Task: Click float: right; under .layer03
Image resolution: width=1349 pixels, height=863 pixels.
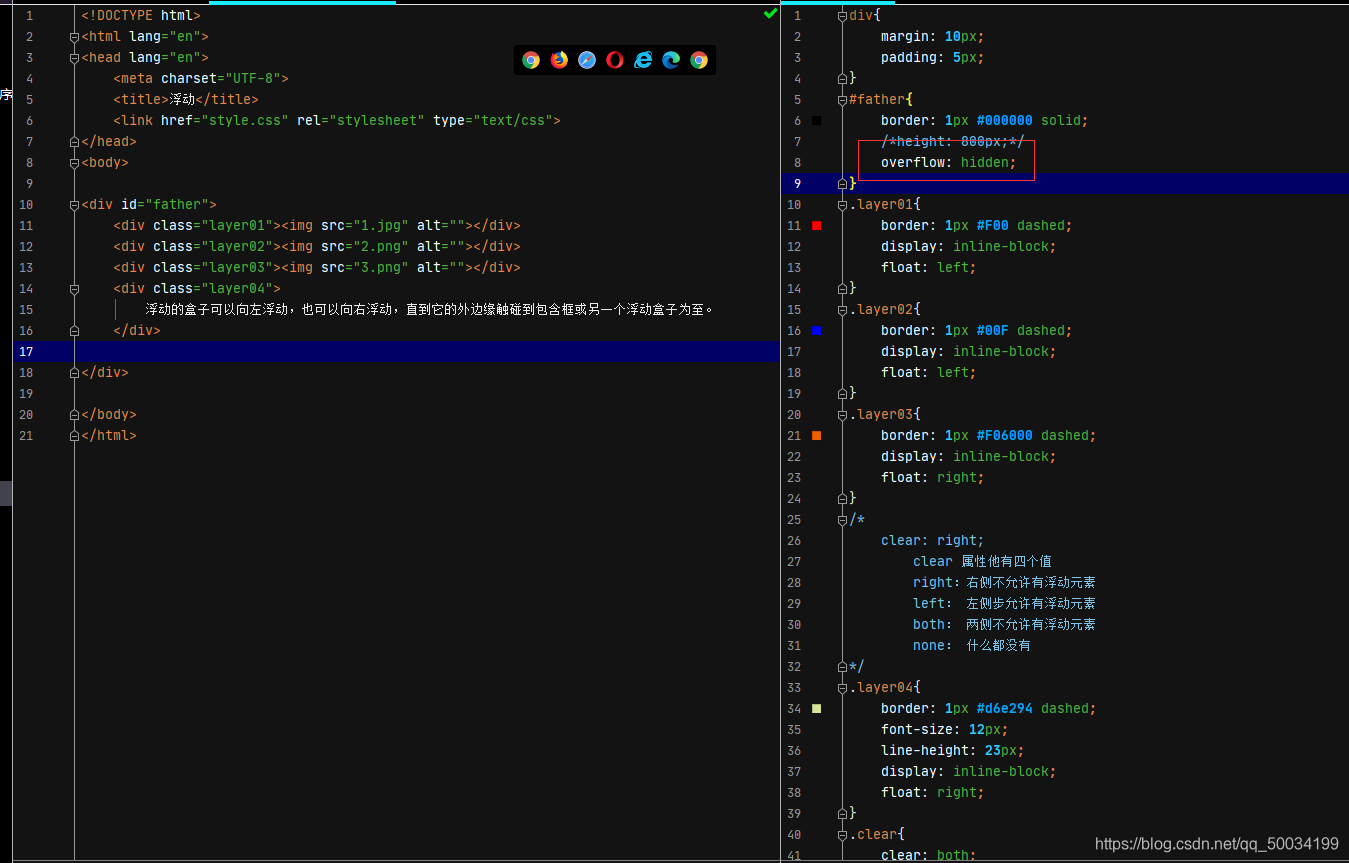Action: 933,478
